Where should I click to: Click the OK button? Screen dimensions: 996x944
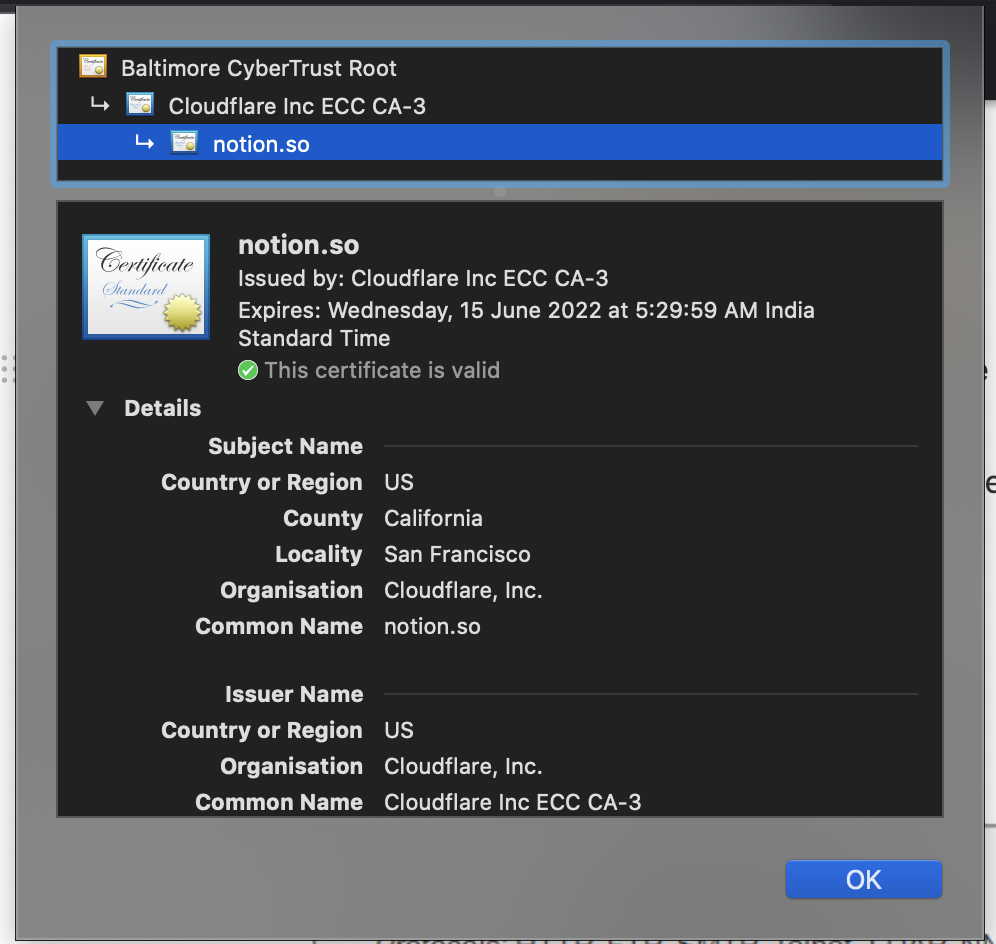pyautogui.click(x=864, y=879)
